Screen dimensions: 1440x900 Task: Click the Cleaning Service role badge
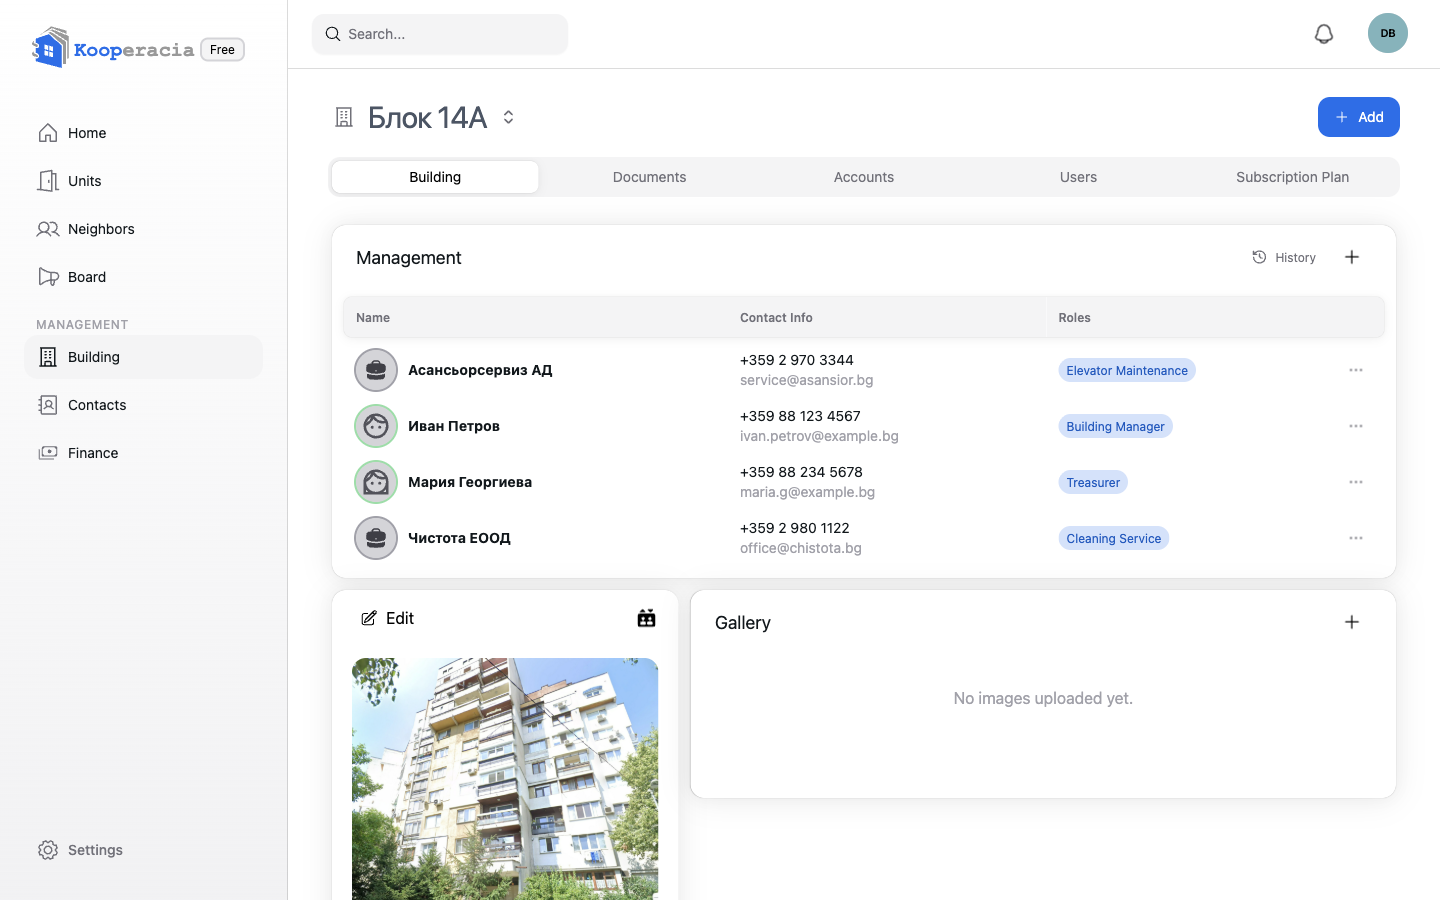point(1114,538)
